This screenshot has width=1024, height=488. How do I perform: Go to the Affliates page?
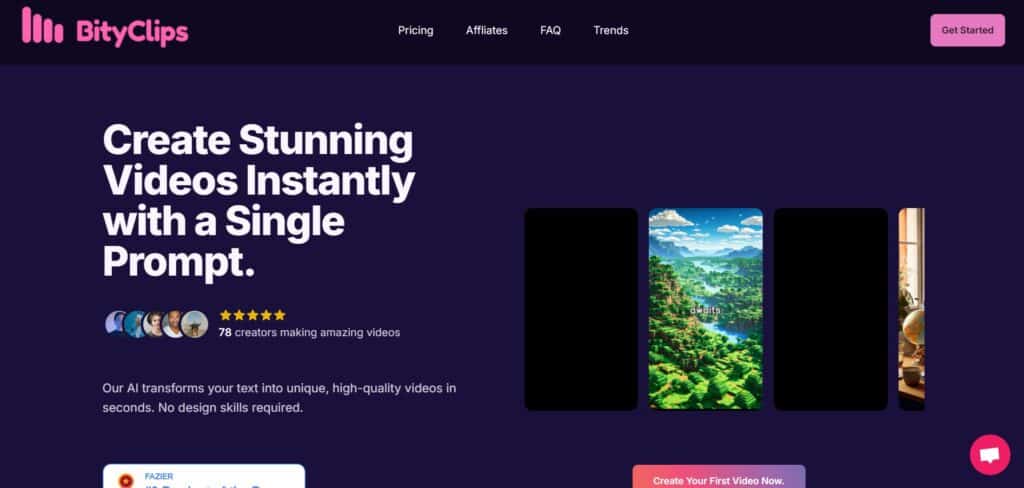pos(487,30)
